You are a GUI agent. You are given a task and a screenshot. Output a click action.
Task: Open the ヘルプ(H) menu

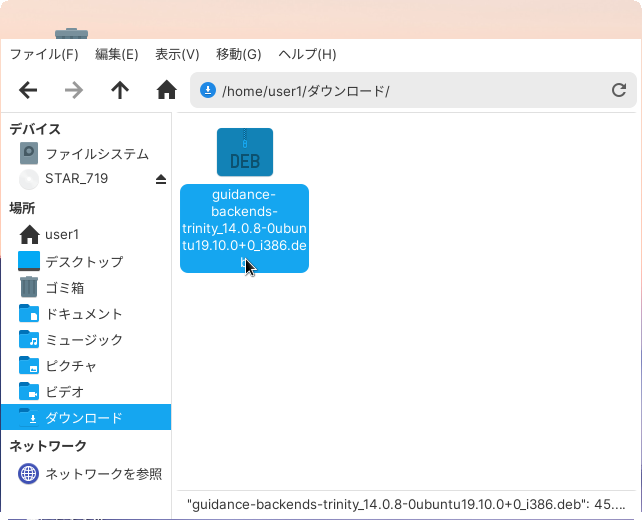tap(307, 54)
